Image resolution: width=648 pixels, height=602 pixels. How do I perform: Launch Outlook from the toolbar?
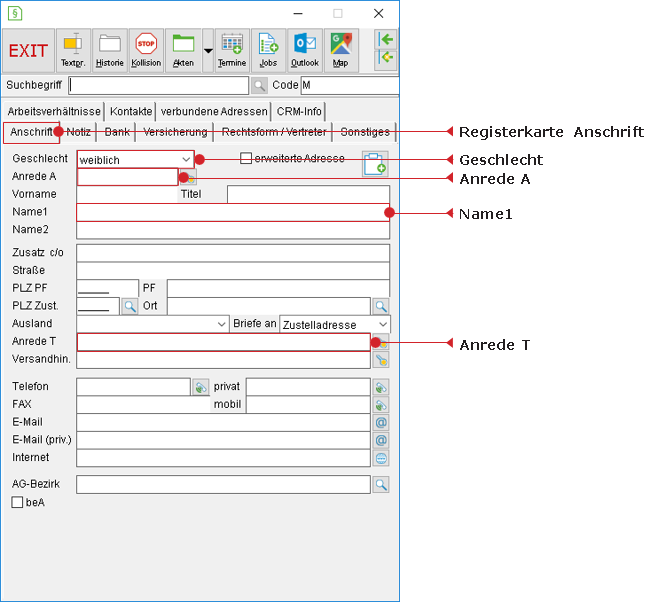tap(305, 51)
